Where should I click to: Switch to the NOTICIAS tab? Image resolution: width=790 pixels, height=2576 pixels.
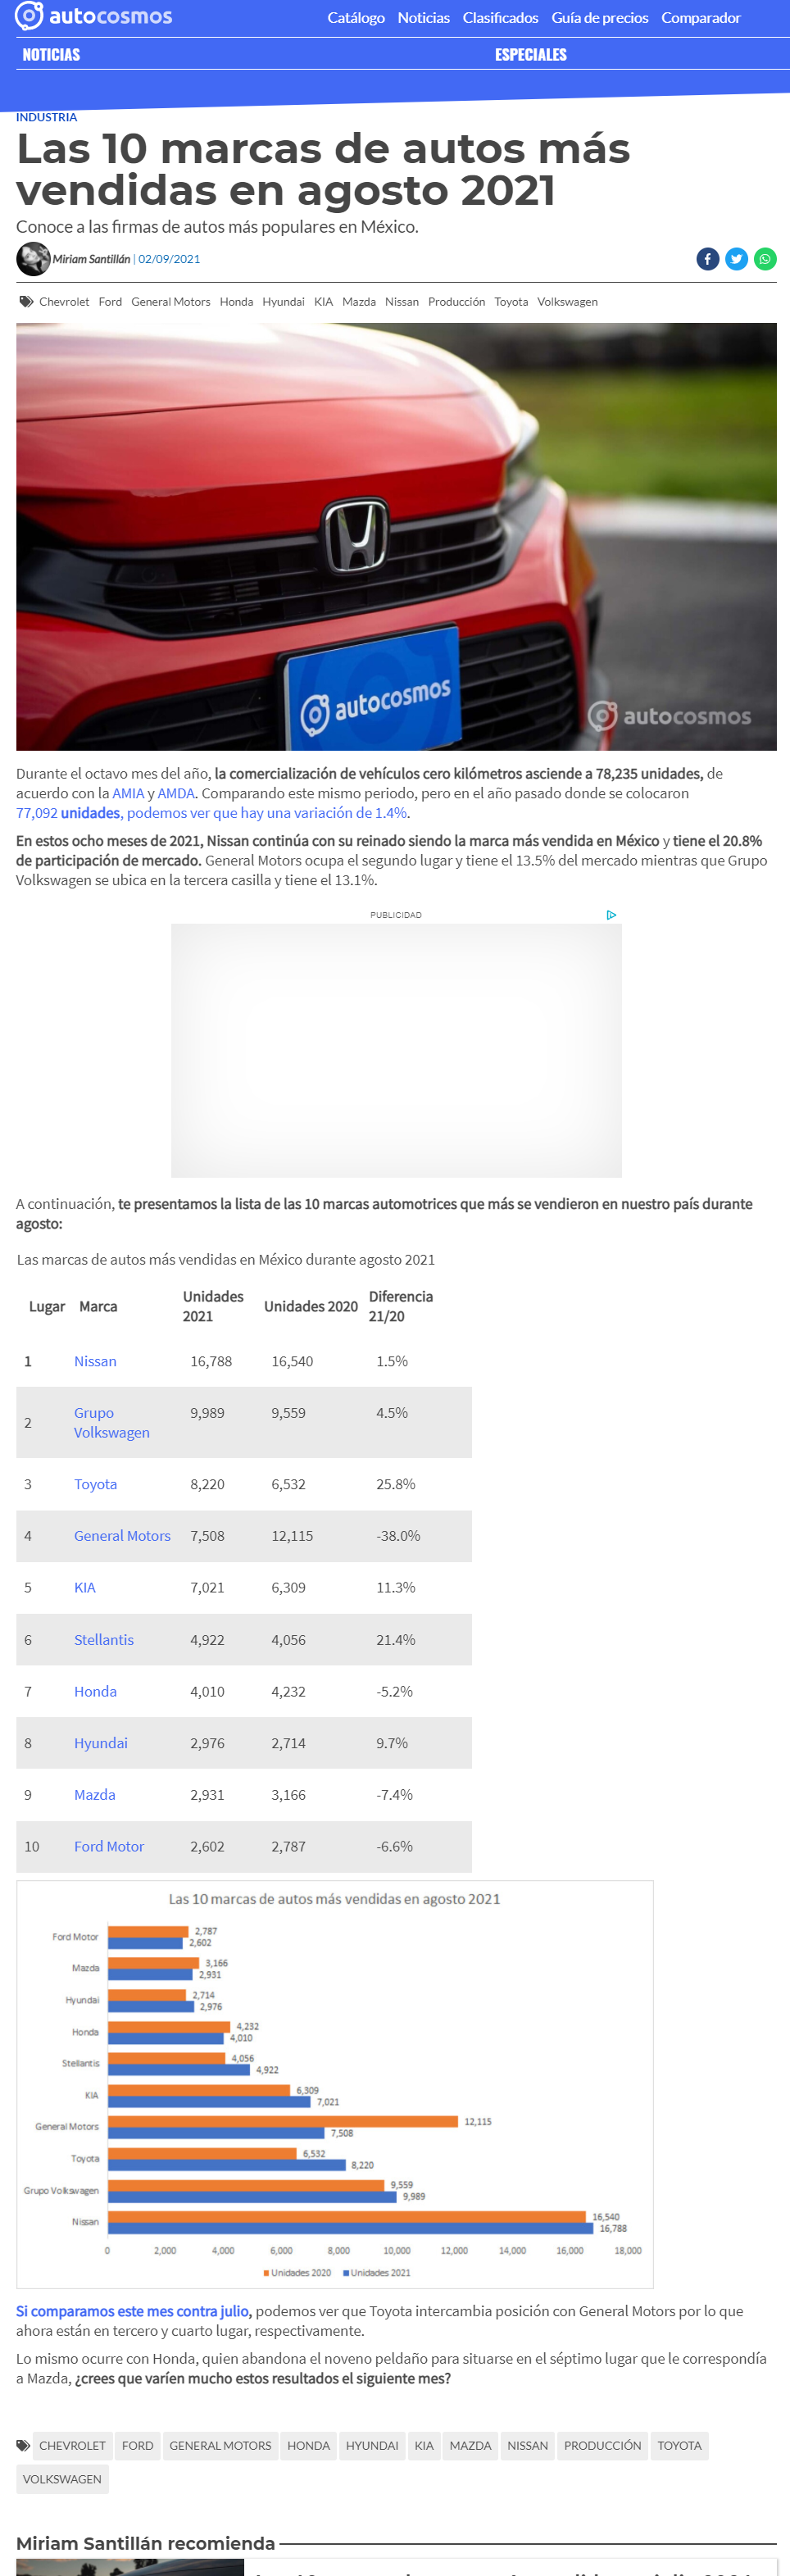tap(51, 55)
